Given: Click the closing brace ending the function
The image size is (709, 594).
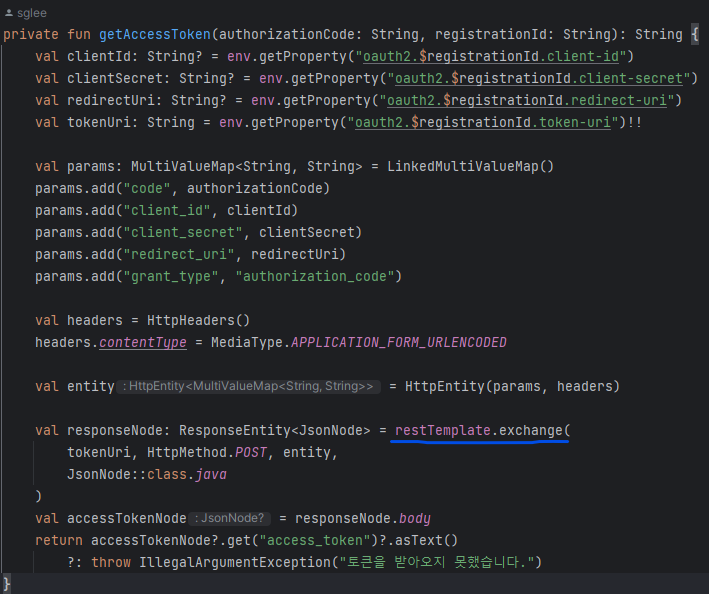Looking at the screenshot, I should 7,583.
